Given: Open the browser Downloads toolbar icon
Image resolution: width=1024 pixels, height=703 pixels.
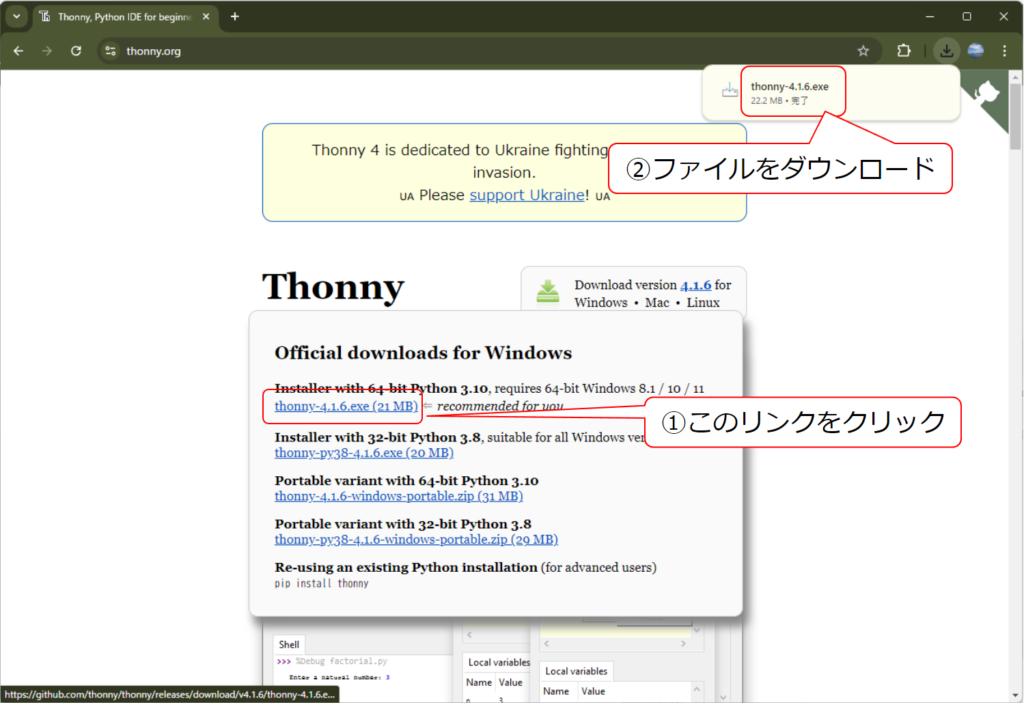Looking at the screenshot, I should point(946,50).
